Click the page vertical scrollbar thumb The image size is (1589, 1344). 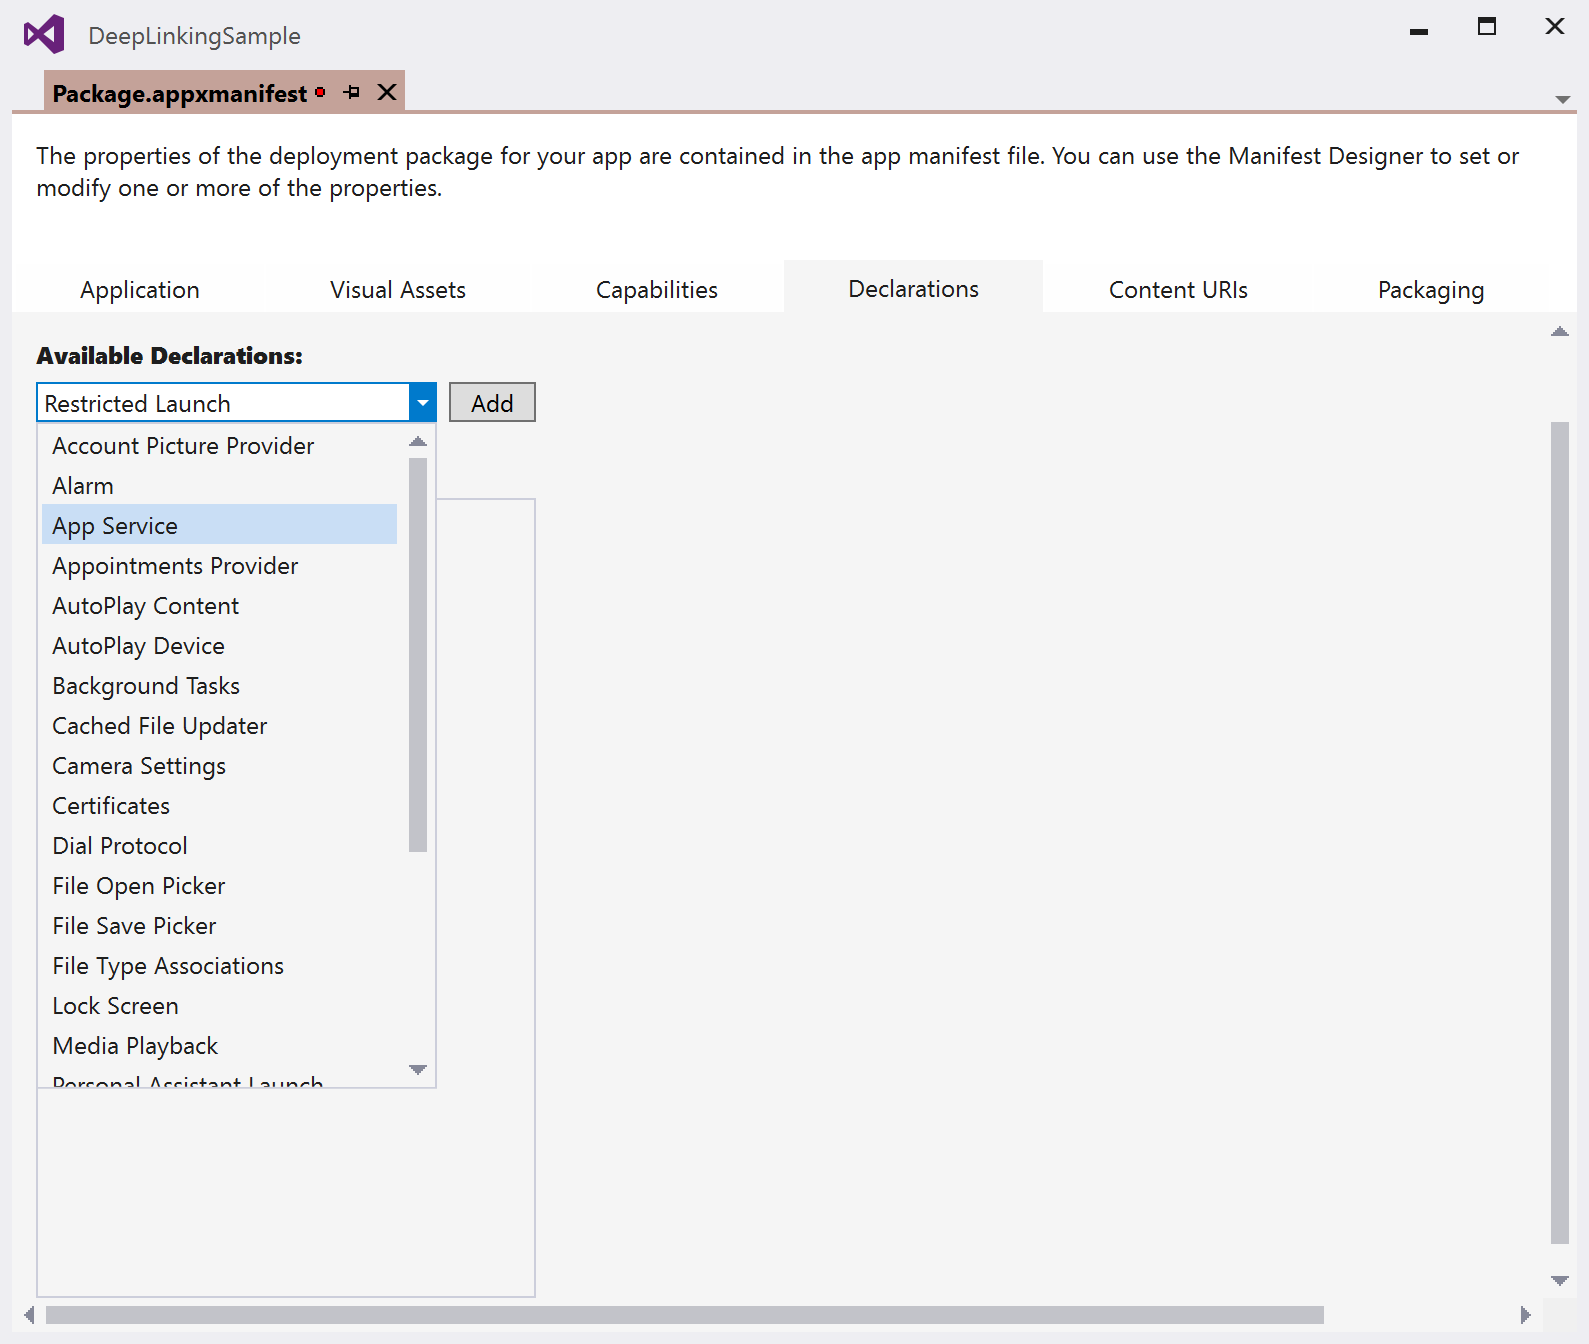[x=1560, y=832]
